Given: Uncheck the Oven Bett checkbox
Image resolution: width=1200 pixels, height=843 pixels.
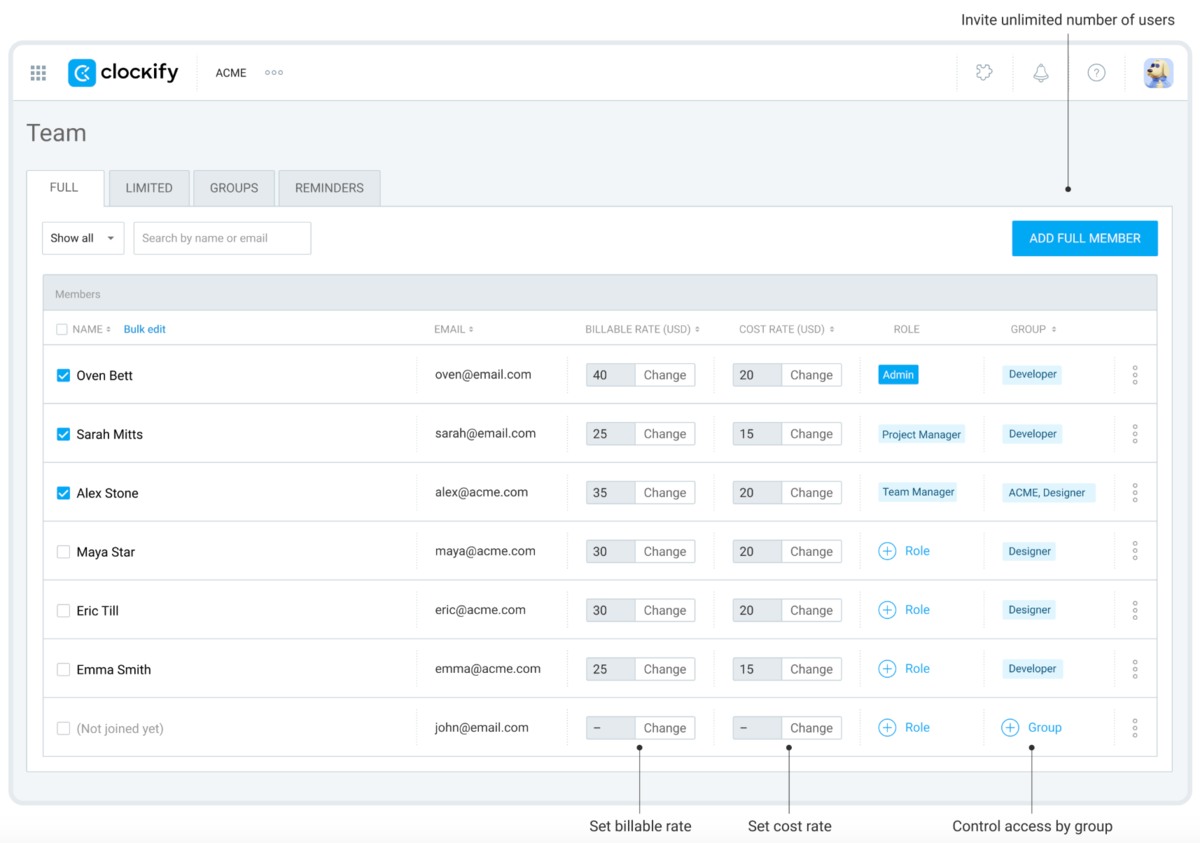Looking at the screenshot, I should [x=63, y=376].
